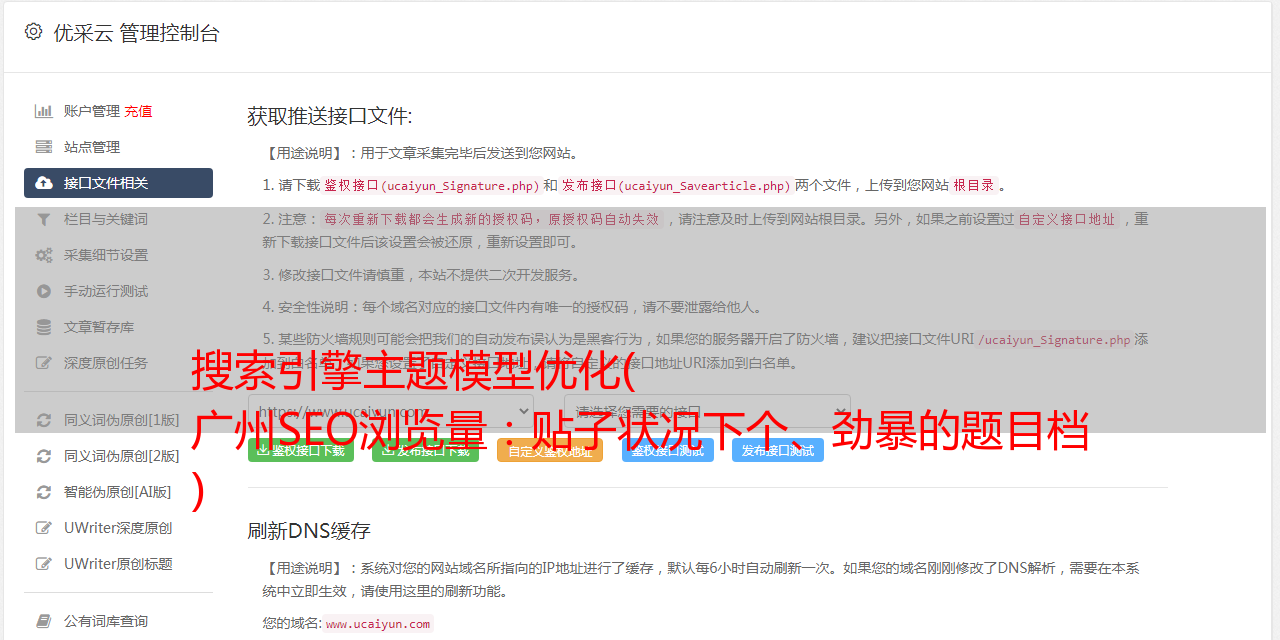
Task: Click the orange 自定义鉴权地址 button
Action: (550, 451)
